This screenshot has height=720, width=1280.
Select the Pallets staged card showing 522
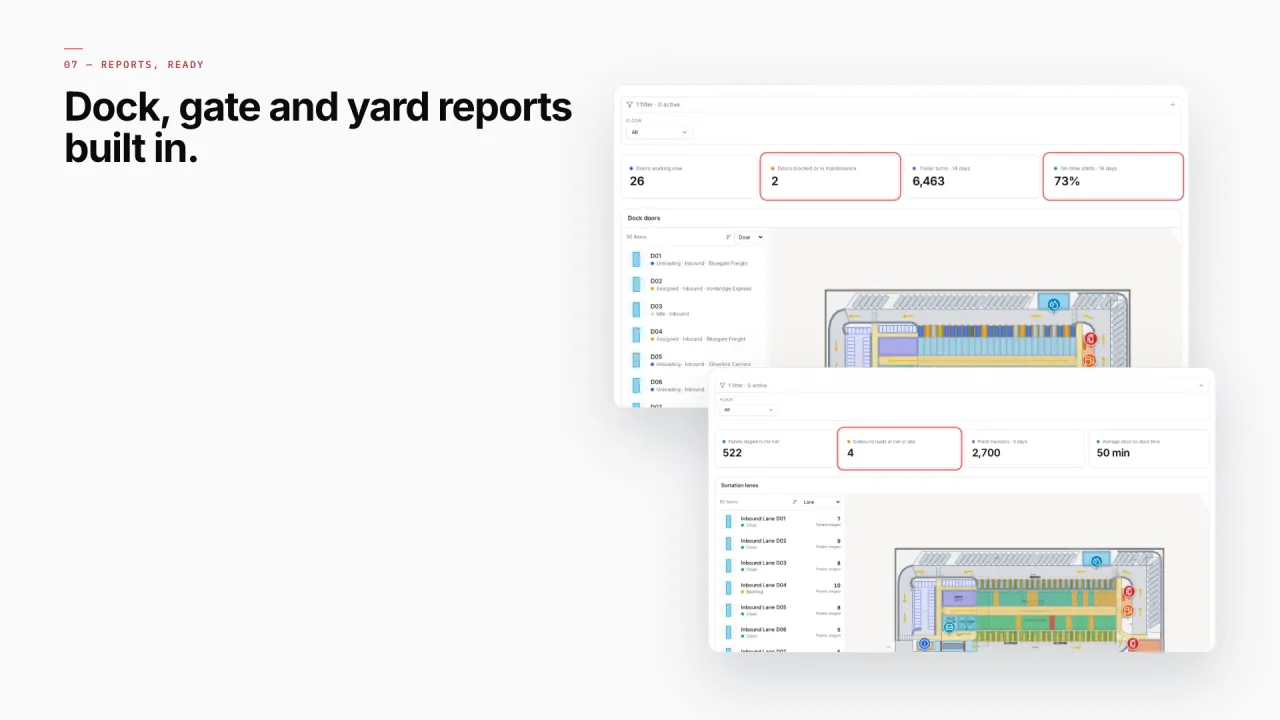click(774, 449)
